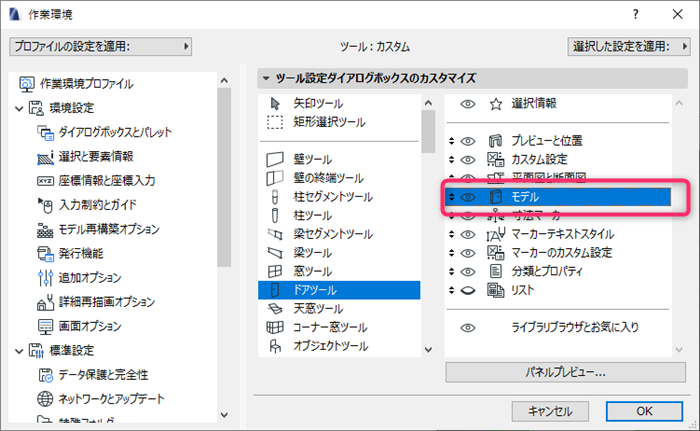Click reorder arrows for マーカーテキストスタイル row

(451, 234)
